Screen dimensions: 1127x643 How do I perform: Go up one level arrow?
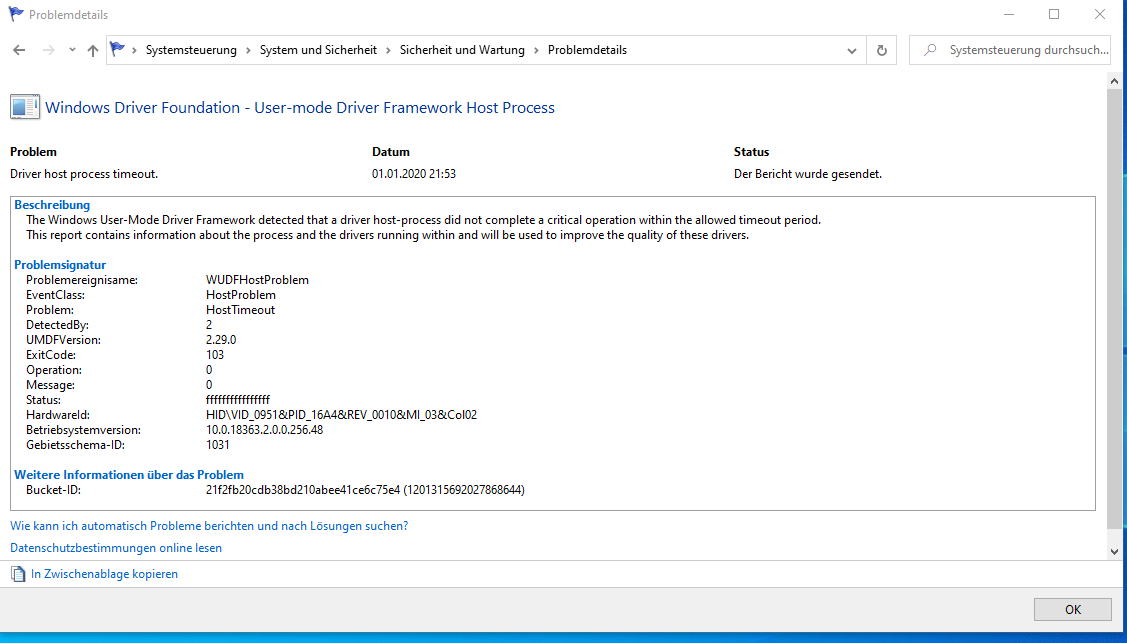pos(93,50)
